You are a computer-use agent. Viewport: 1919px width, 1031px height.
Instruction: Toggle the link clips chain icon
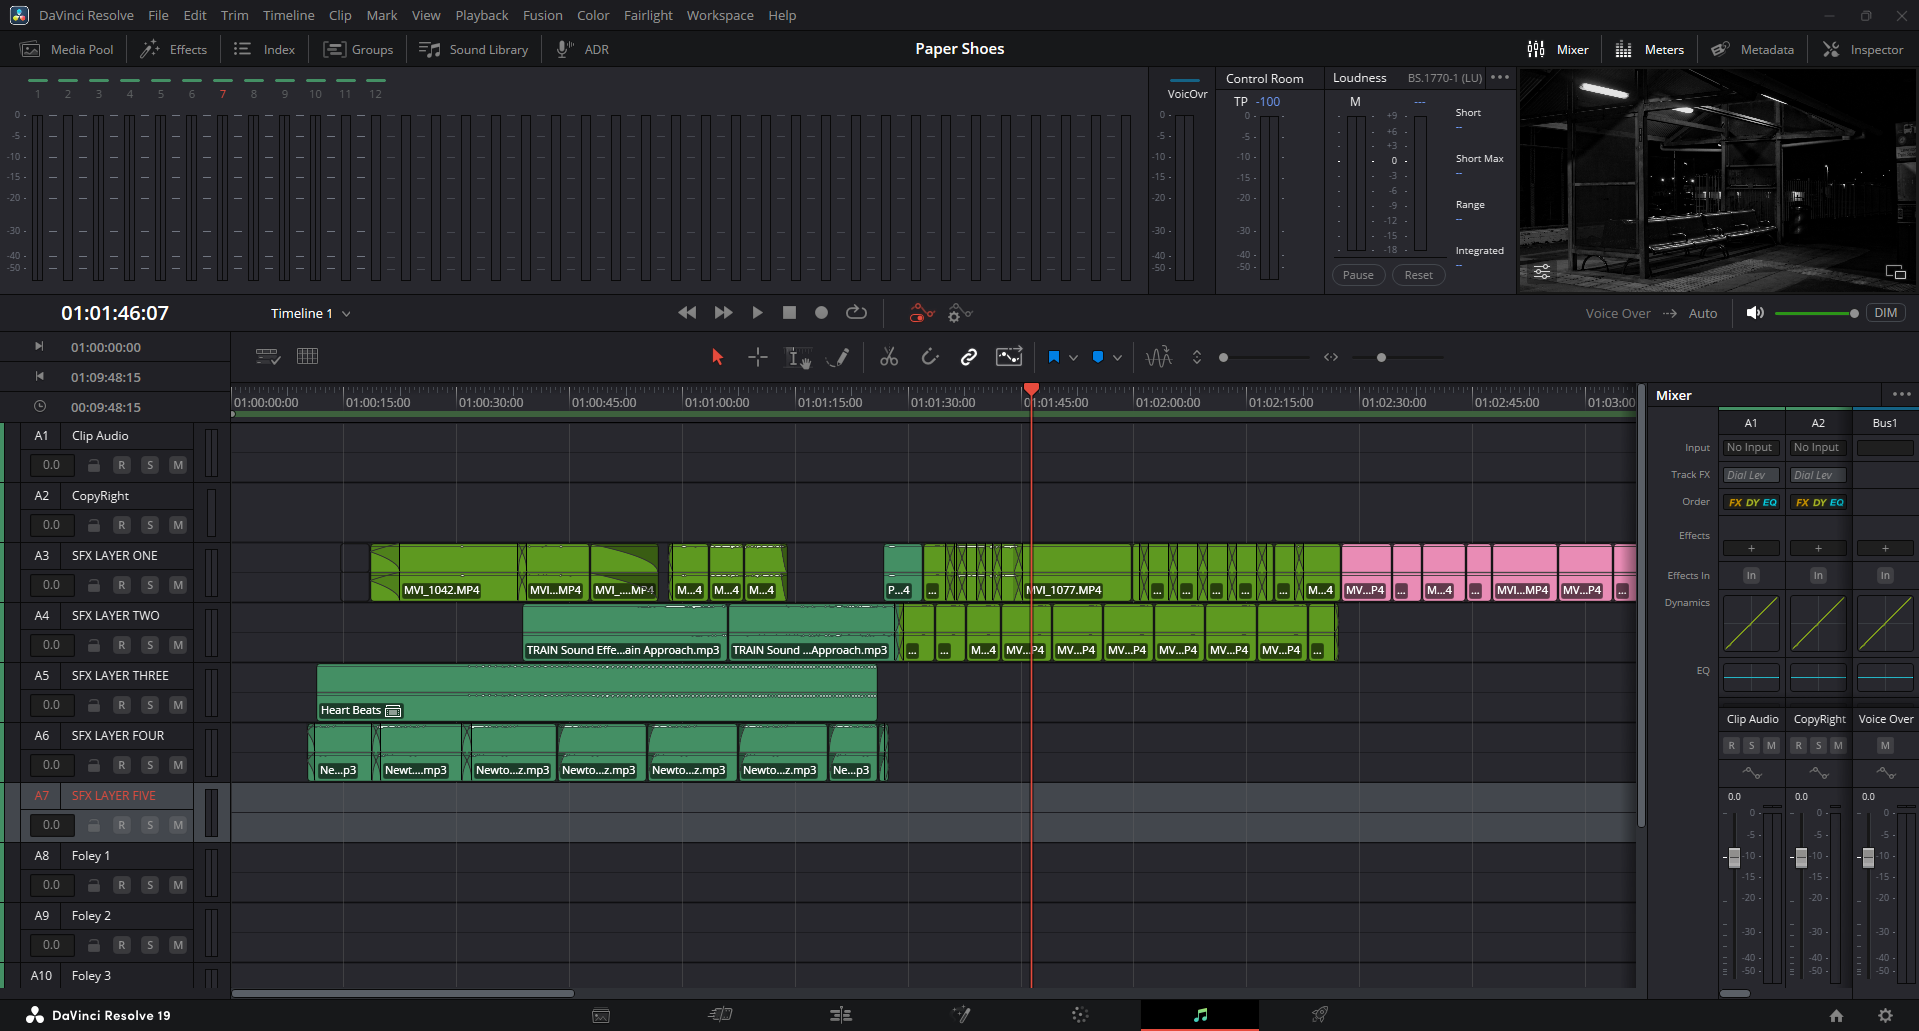click(968, 357)
